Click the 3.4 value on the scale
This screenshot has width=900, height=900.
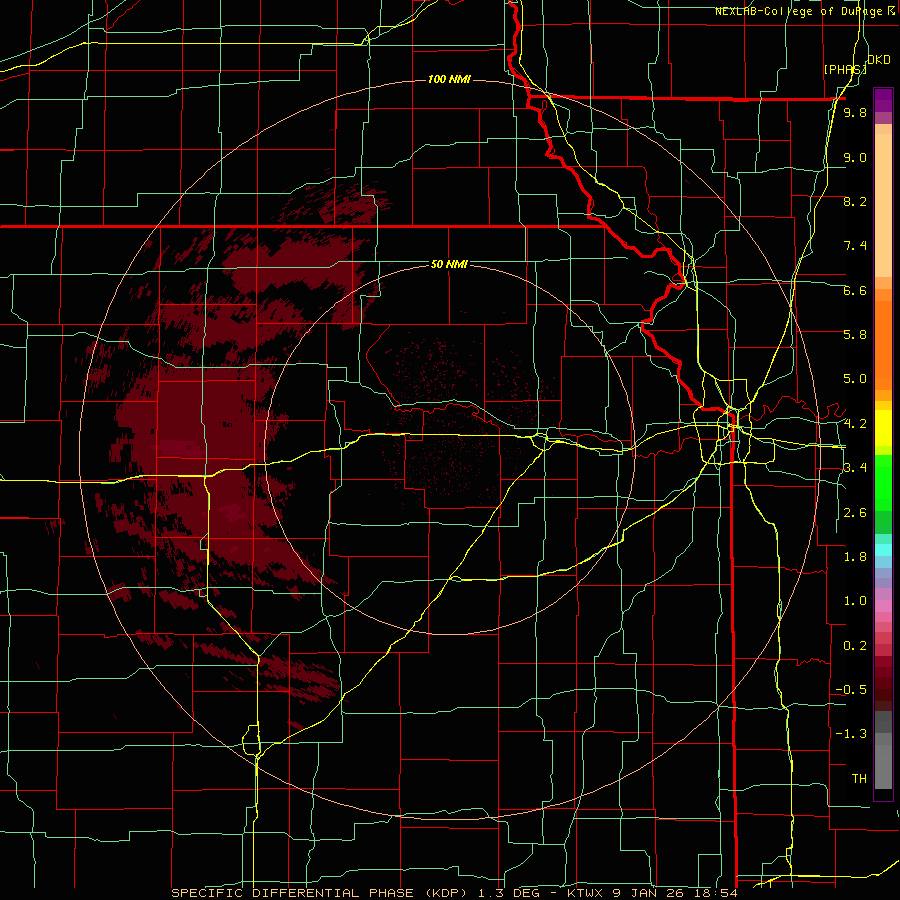[855, 468]
